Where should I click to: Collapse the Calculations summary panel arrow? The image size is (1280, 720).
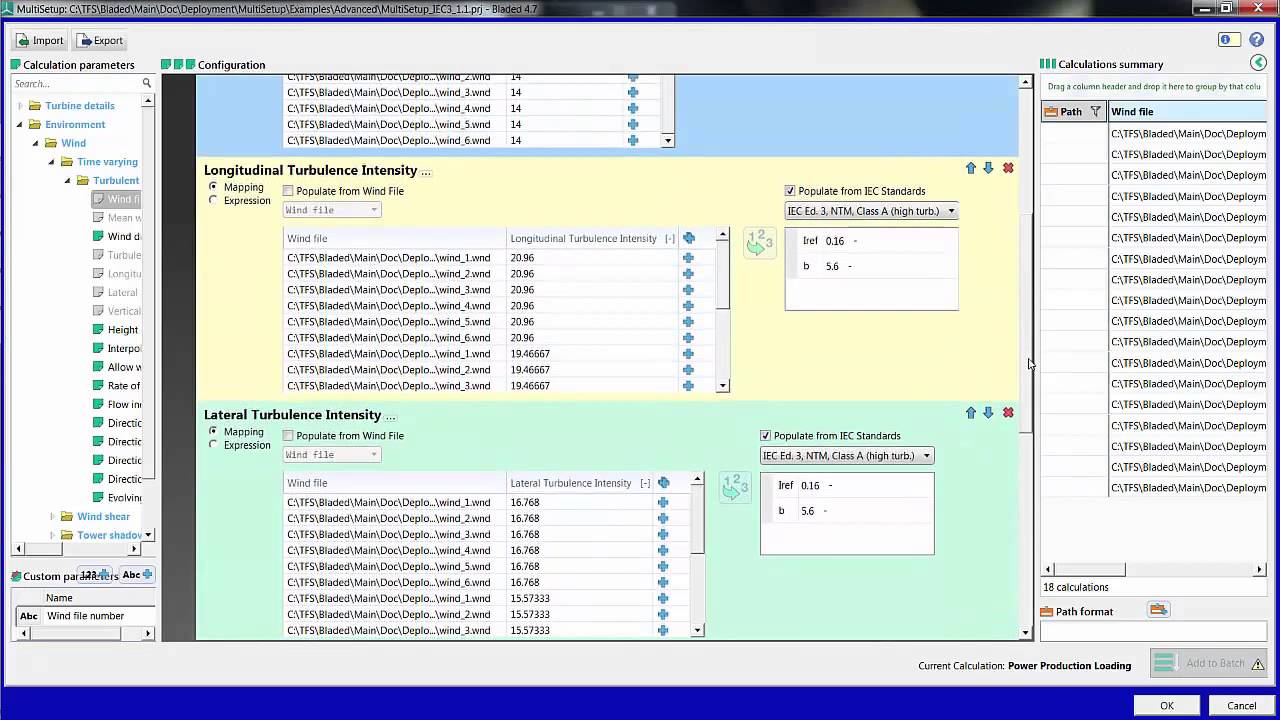point(1258,63)
